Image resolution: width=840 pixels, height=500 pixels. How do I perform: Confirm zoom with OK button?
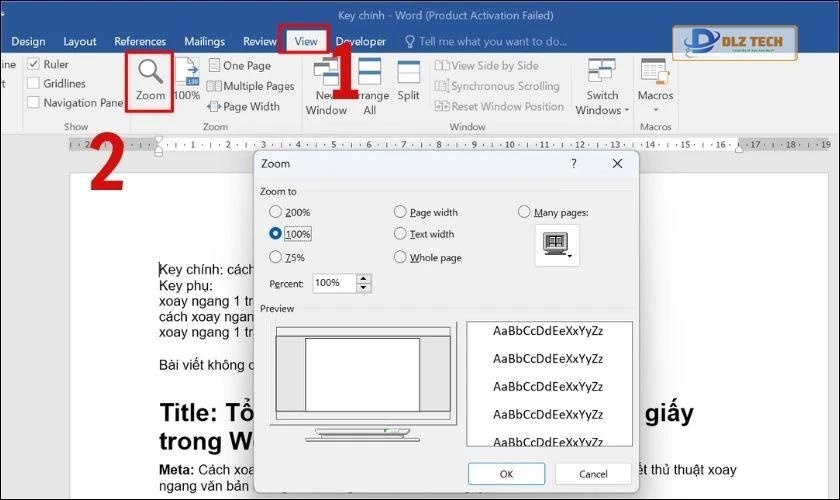[506, 474]
